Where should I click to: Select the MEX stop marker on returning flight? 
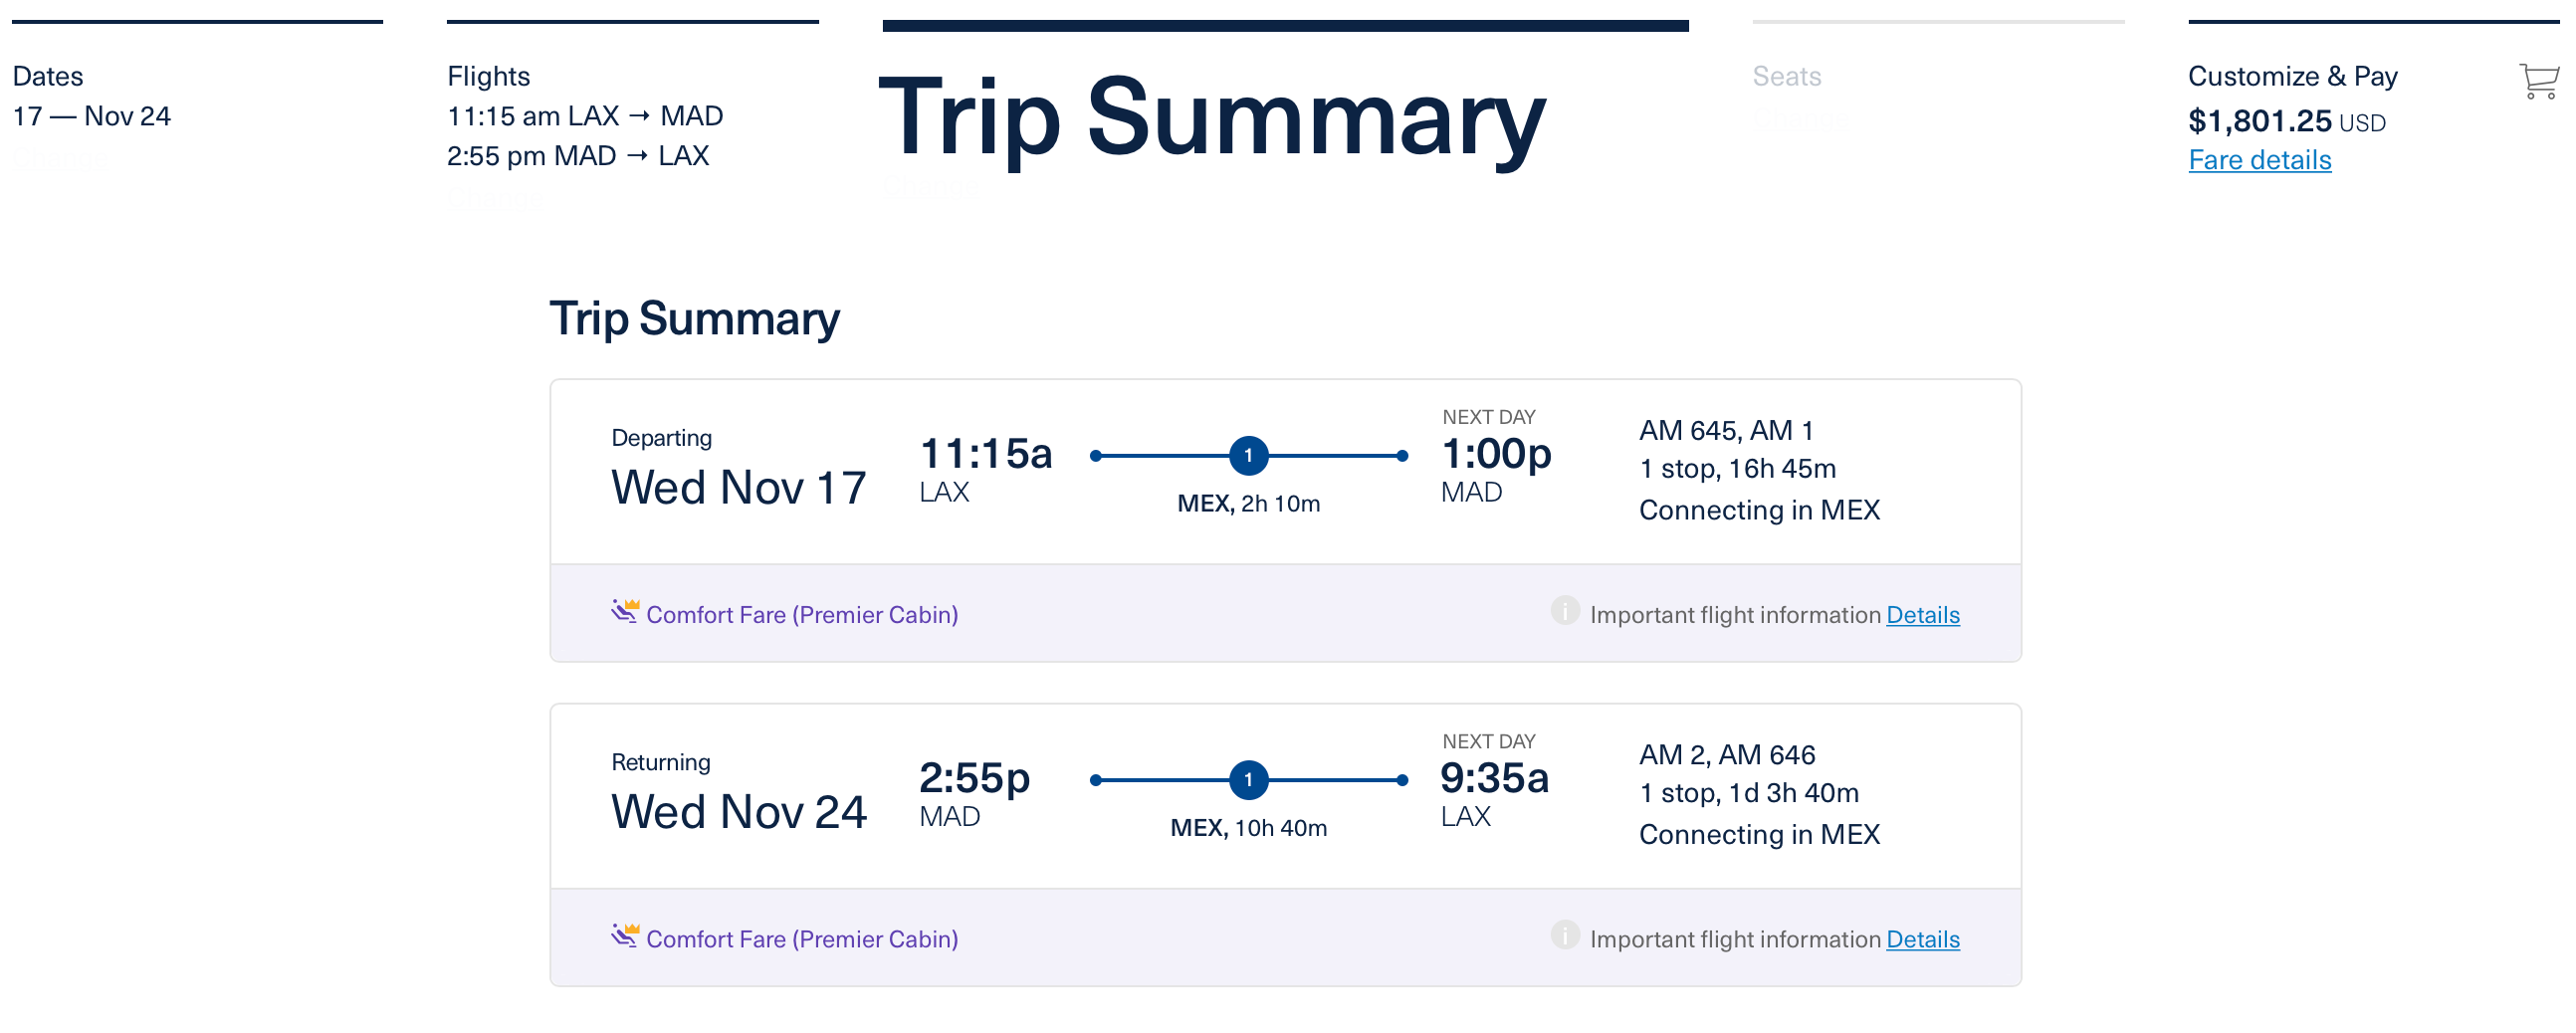point(1248,780)
